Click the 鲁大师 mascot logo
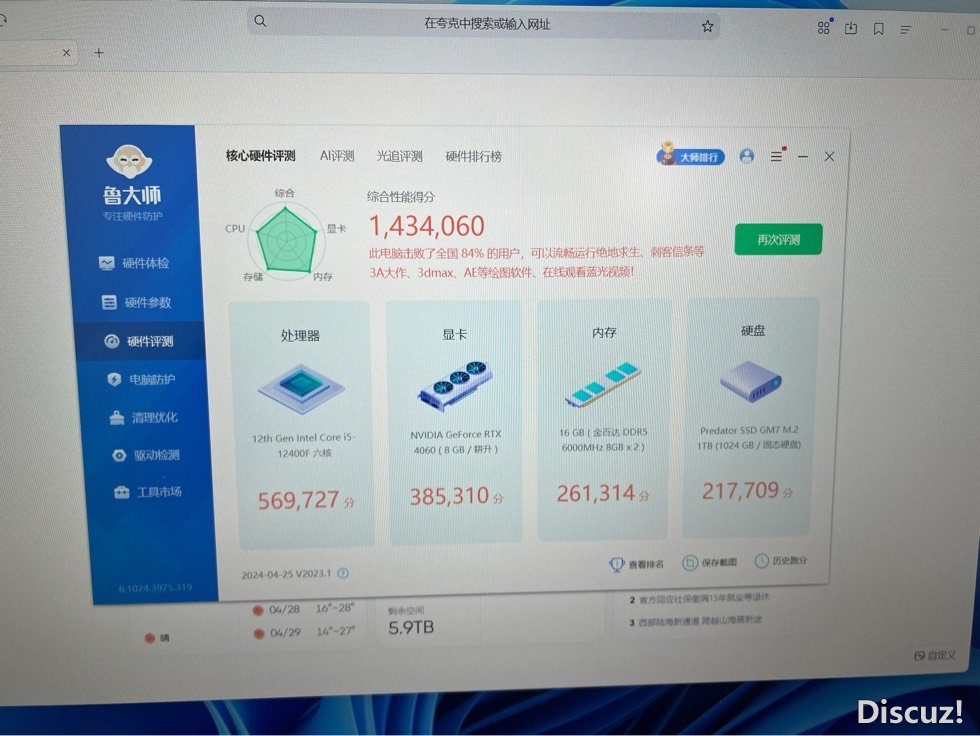The height and width of the screenshot is (736, 980). coord(129,161)
